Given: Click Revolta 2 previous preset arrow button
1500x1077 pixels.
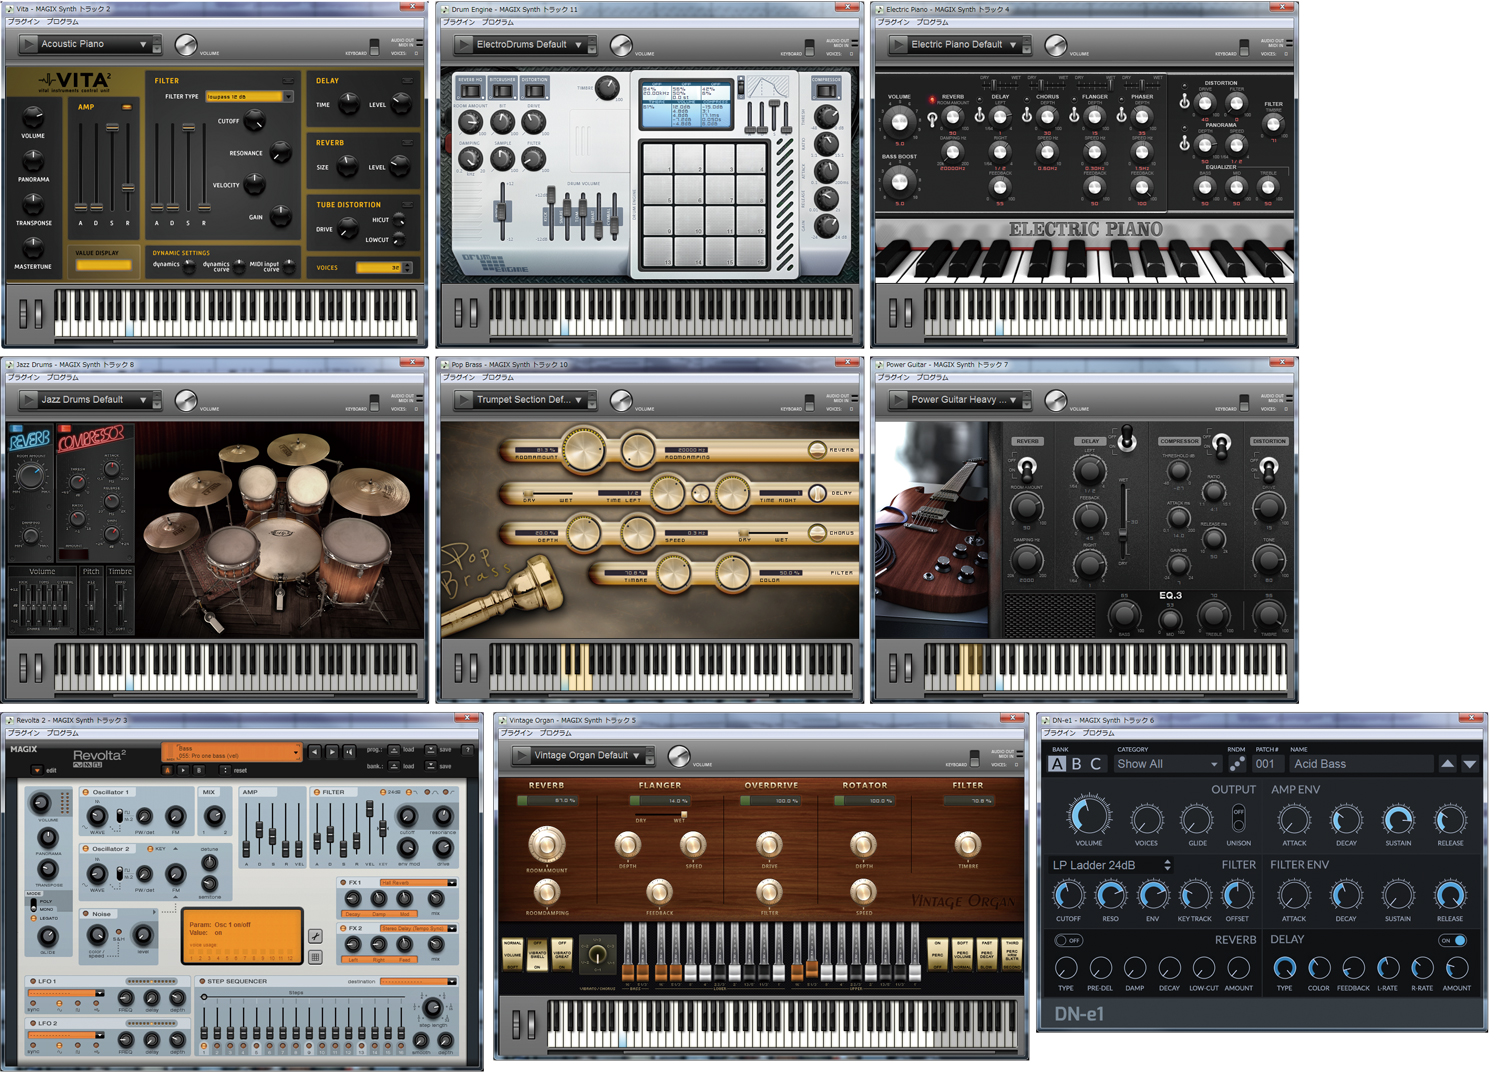Looking at the screenshot, I should tap(315, 752).
